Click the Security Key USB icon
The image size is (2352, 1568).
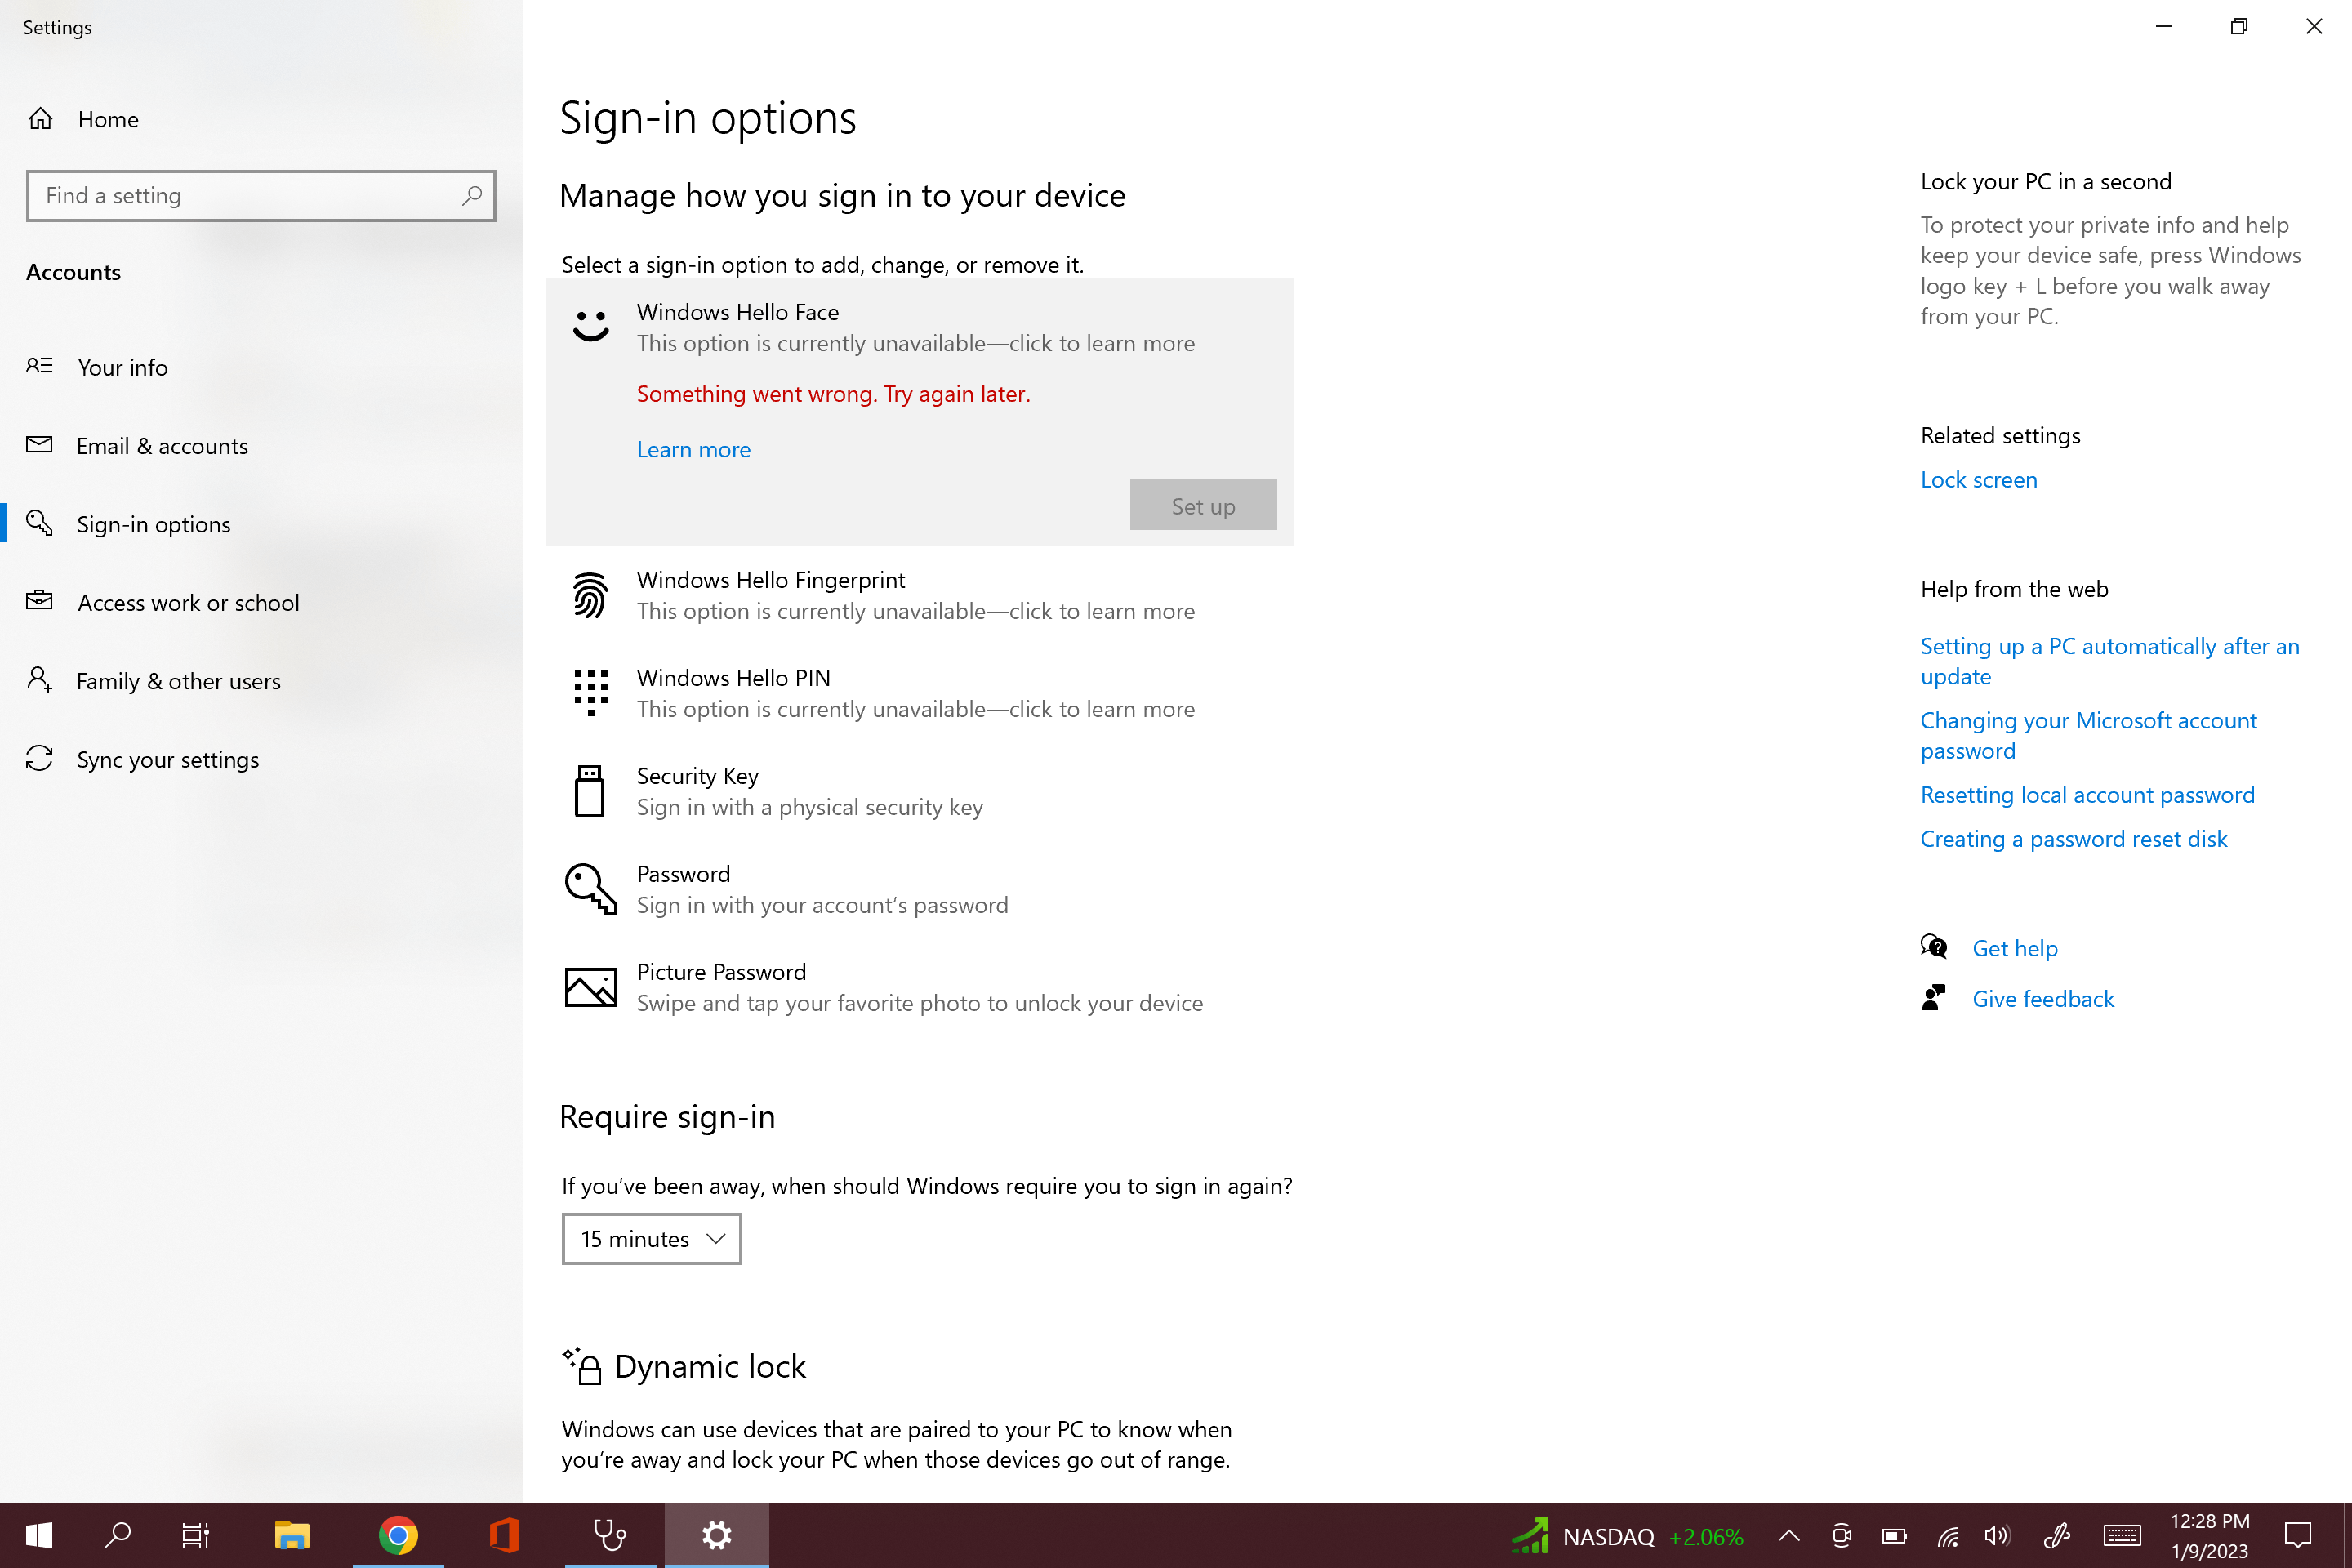tap(590, 791)
